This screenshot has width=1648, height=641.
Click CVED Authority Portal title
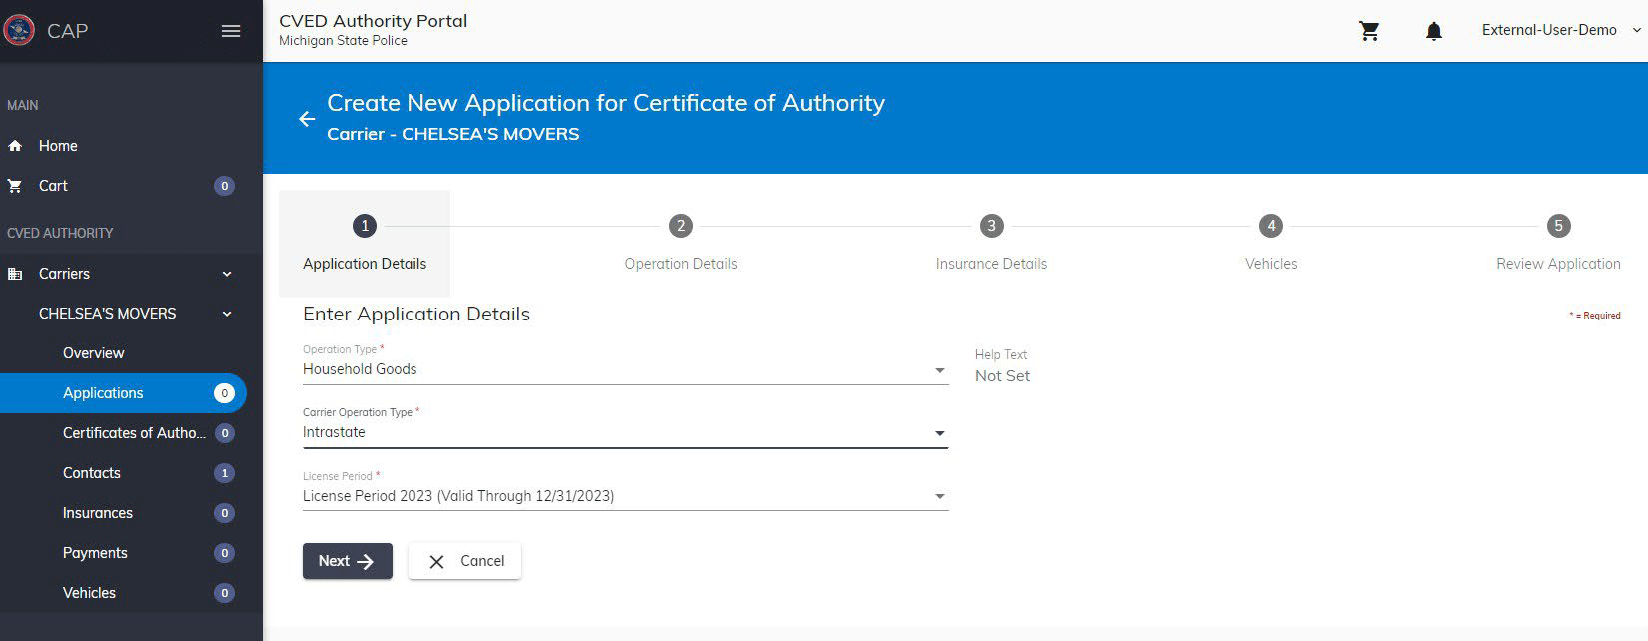tap(373, 20)
